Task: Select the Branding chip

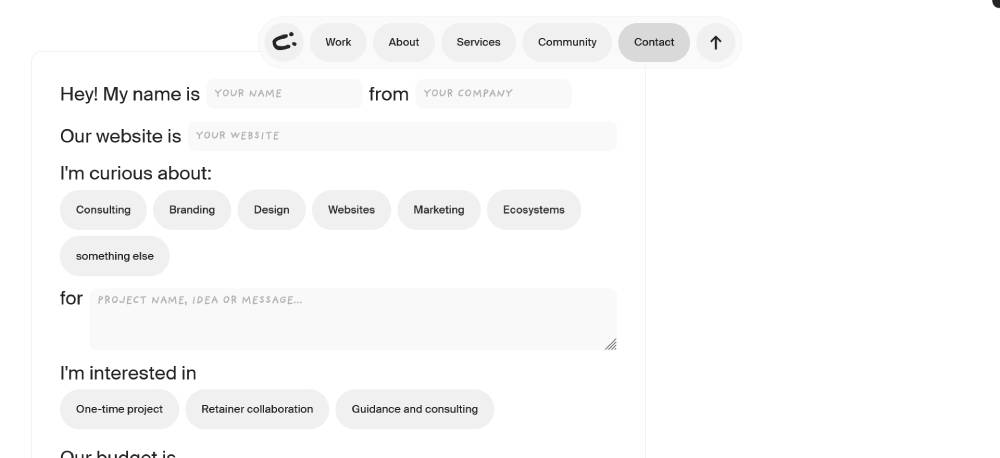Action: (192, 210)
